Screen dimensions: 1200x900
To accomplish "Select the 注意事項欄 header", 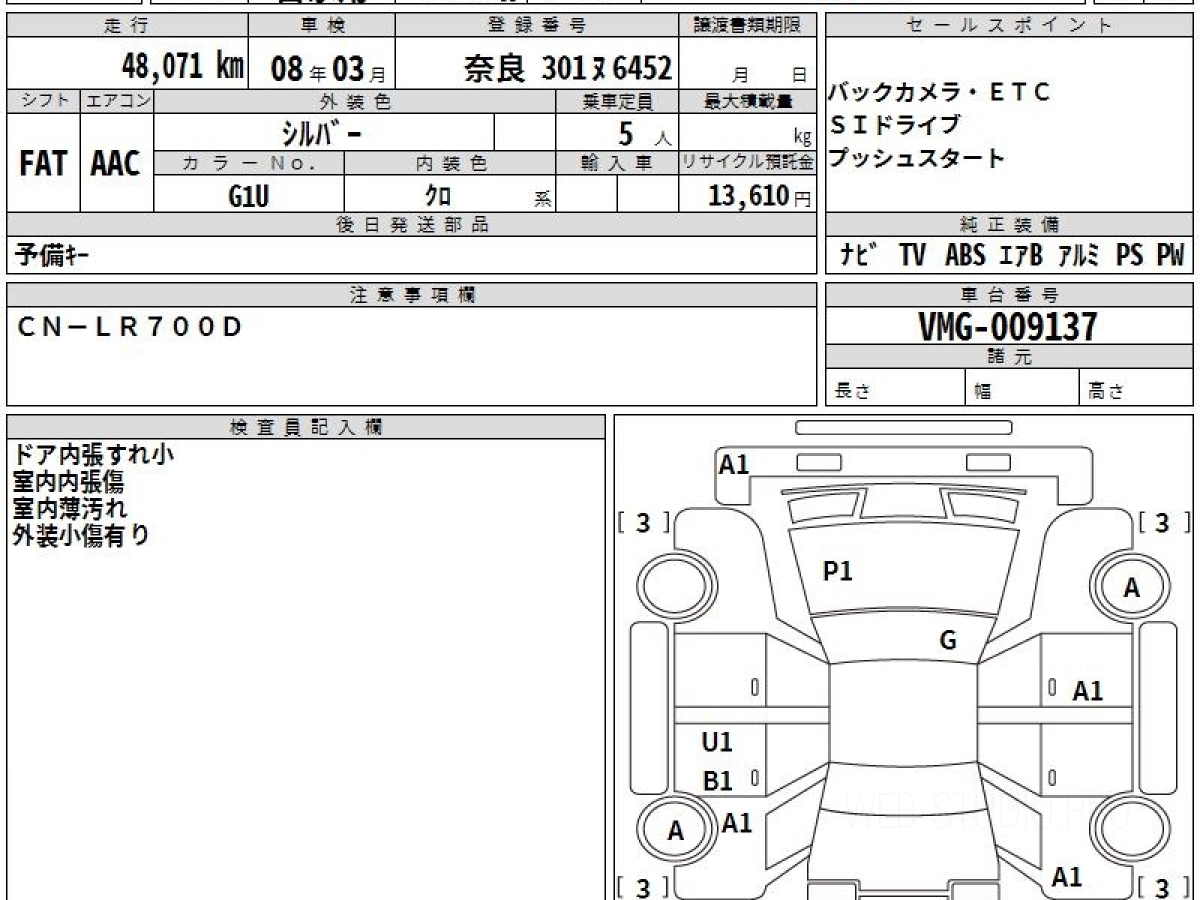I will [x=412, y=294].
